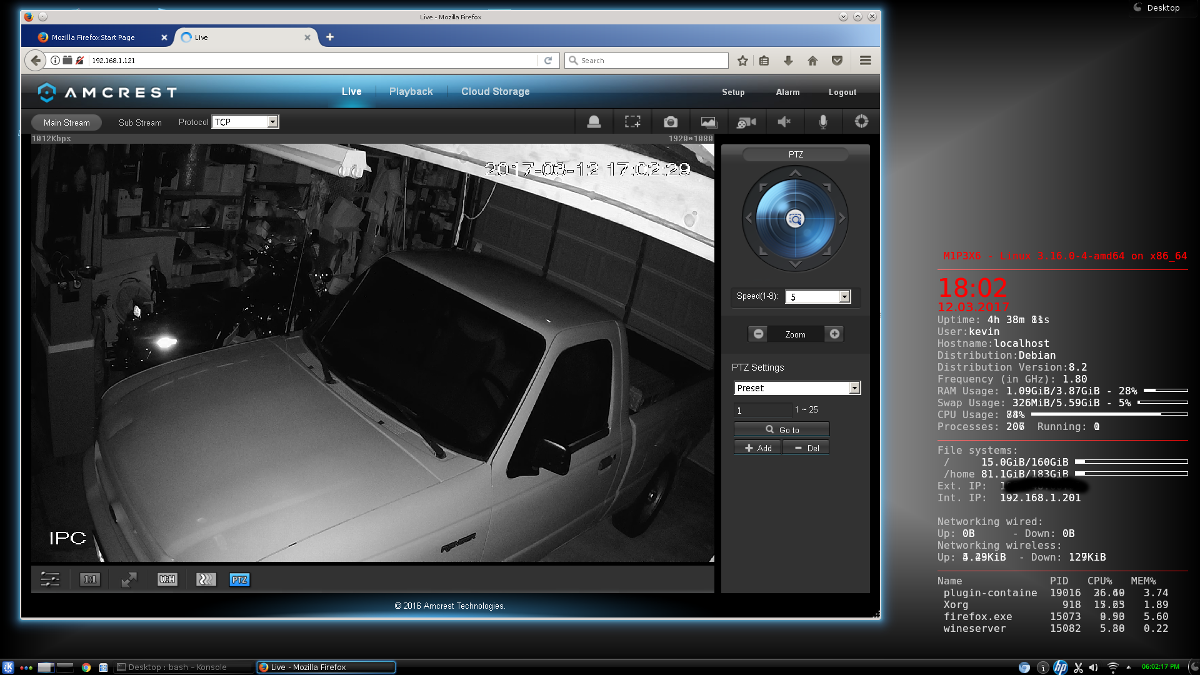Image resolution: width=1200 pixels, height=675 pixels.
Task: Pan camera left with PTZ left arrow
Action: click(x=749, y=218)
